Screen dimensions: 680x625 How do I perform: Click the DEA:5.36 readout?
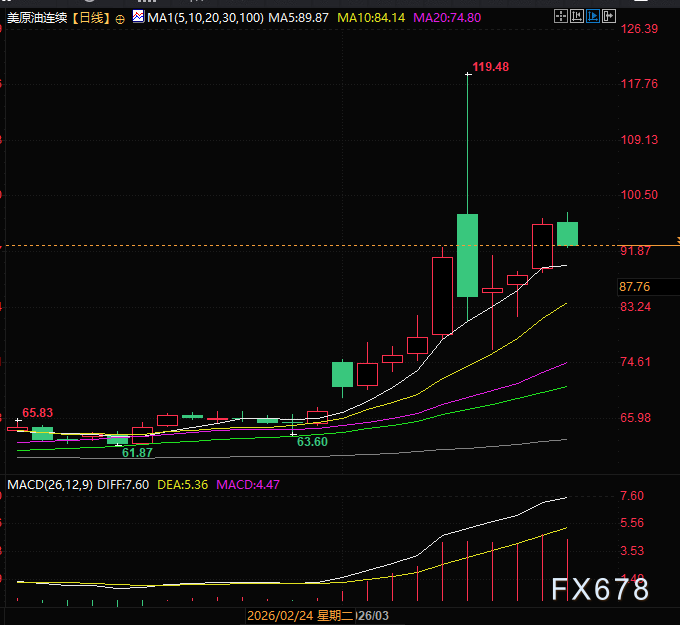(183, 484)
